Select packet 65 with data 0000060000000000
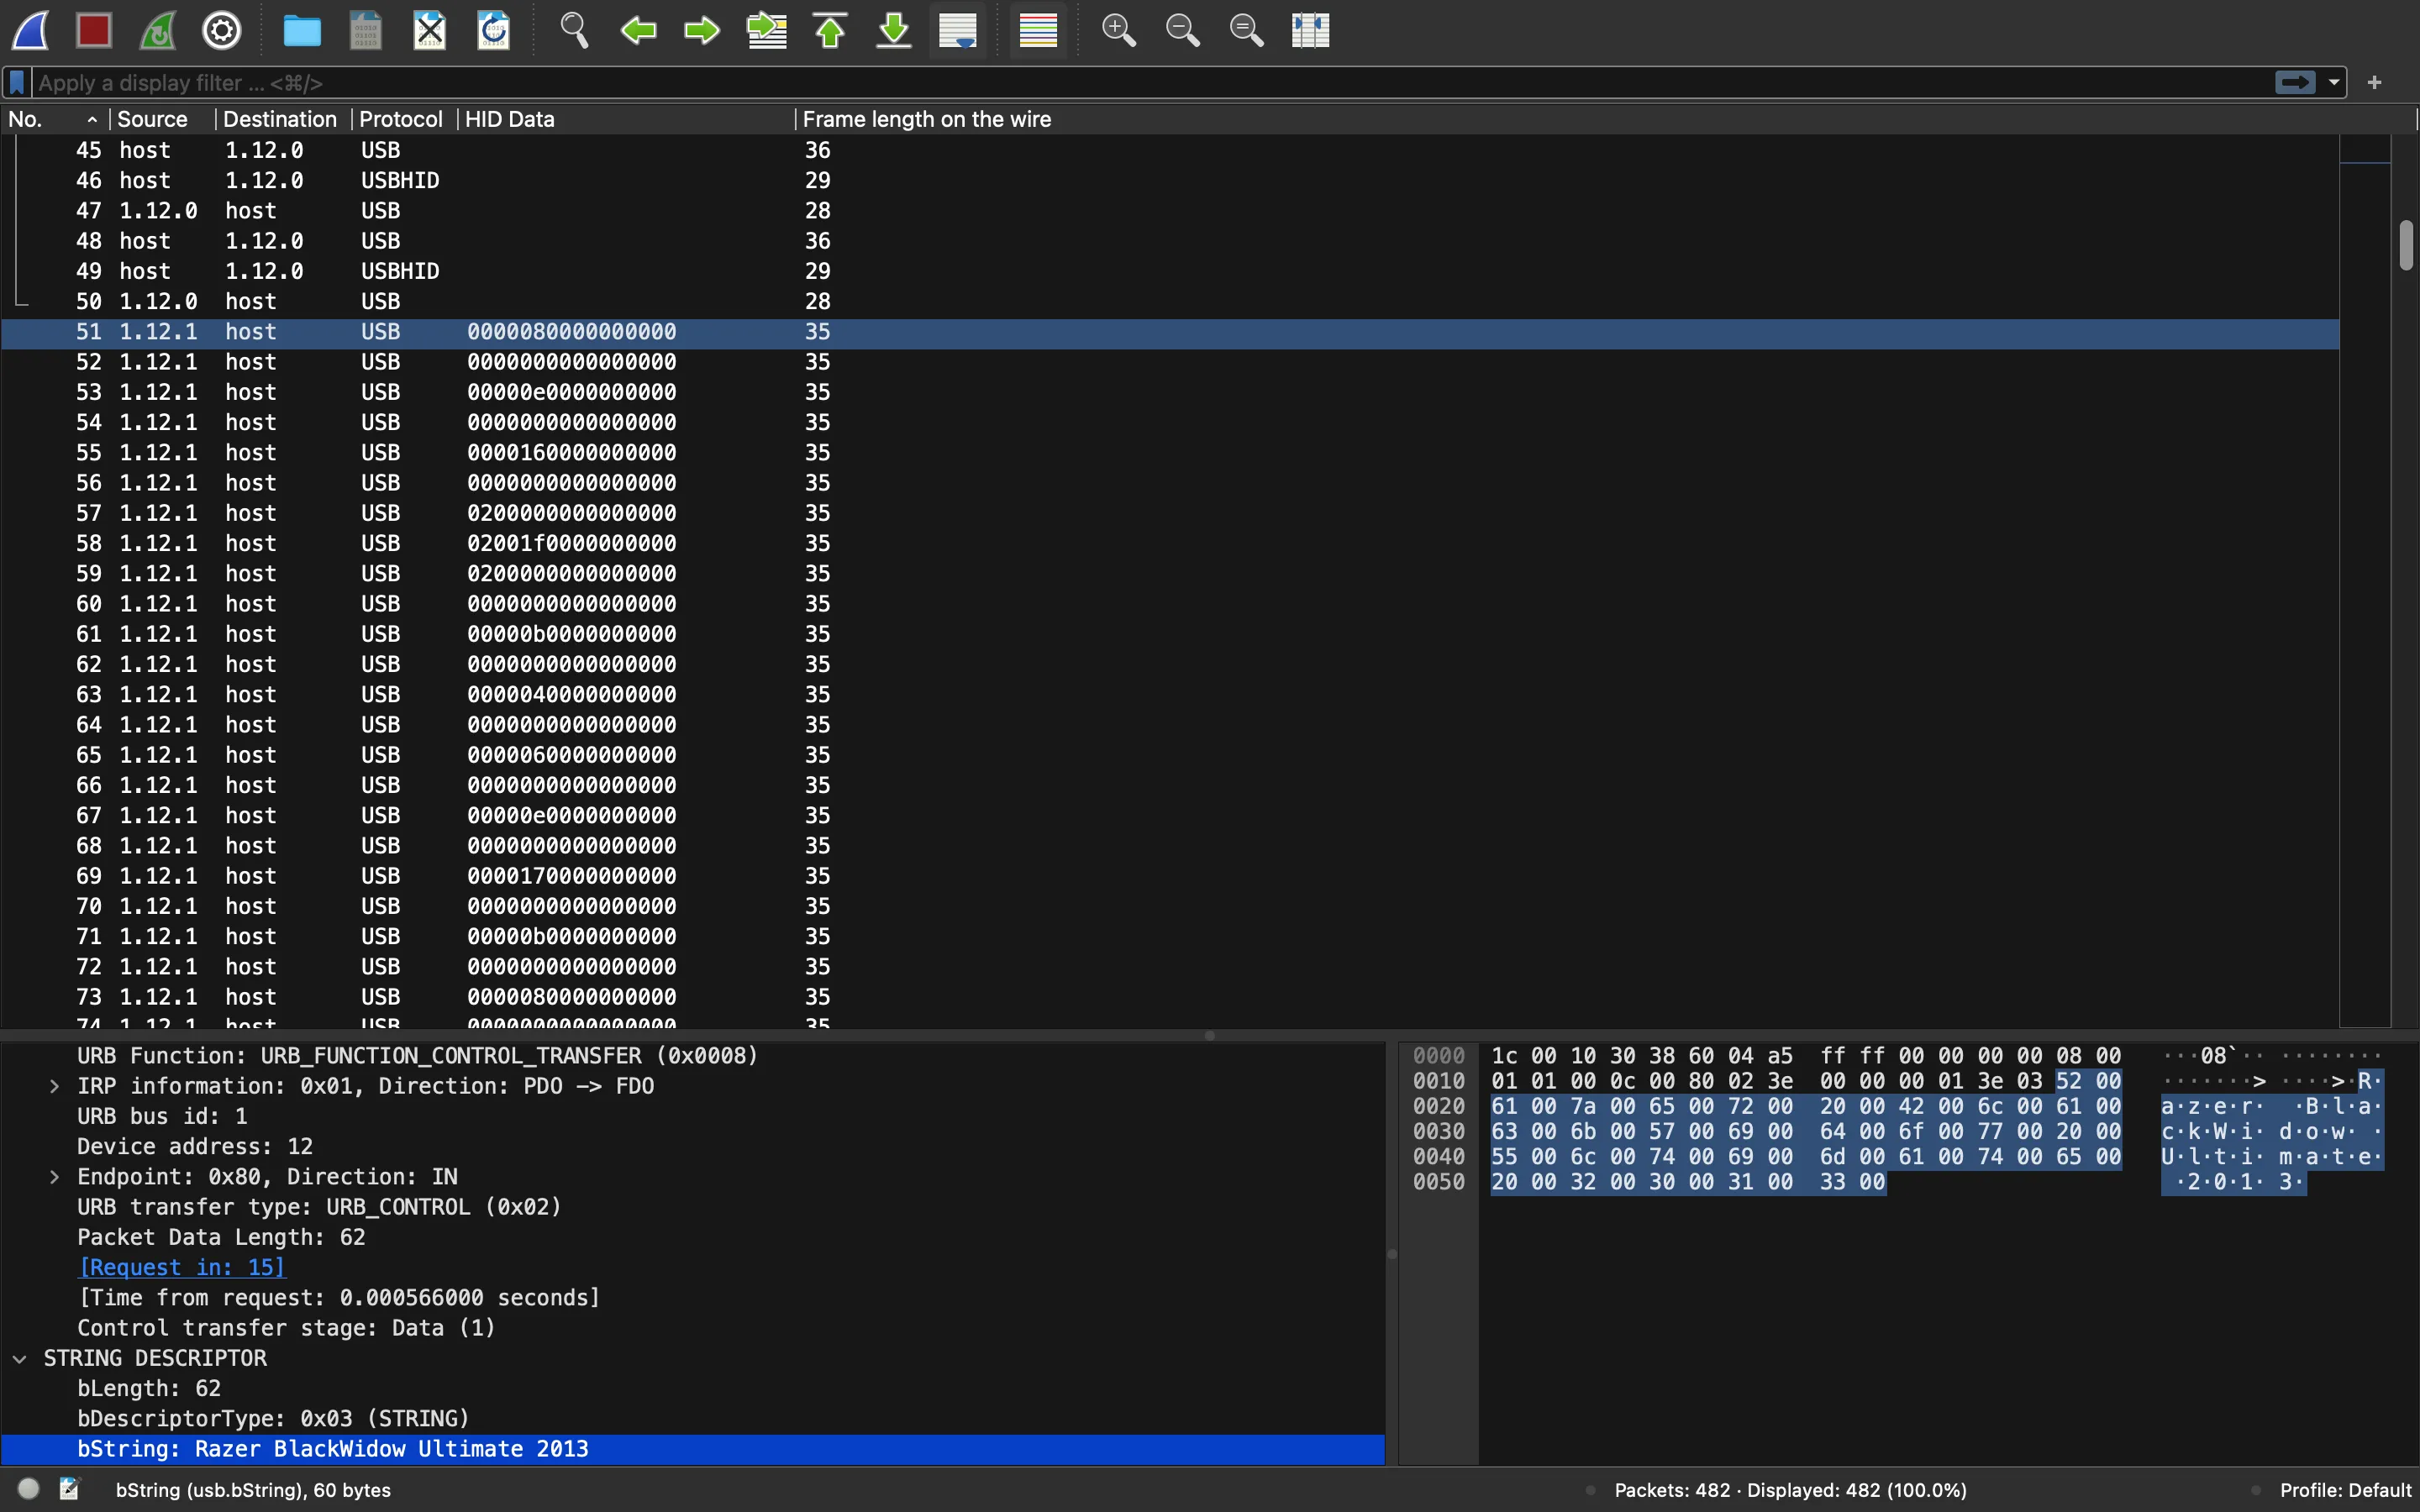The height and width of the screenshot is (1512, 2420). pyautogui.click(x=1170, y=755)
